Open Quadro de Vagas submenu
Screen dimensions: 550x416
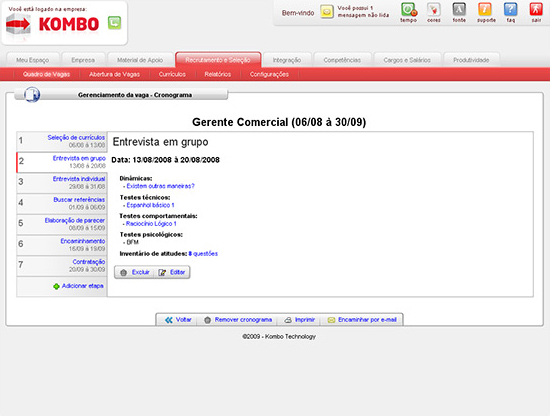click(x=46, y=74)
